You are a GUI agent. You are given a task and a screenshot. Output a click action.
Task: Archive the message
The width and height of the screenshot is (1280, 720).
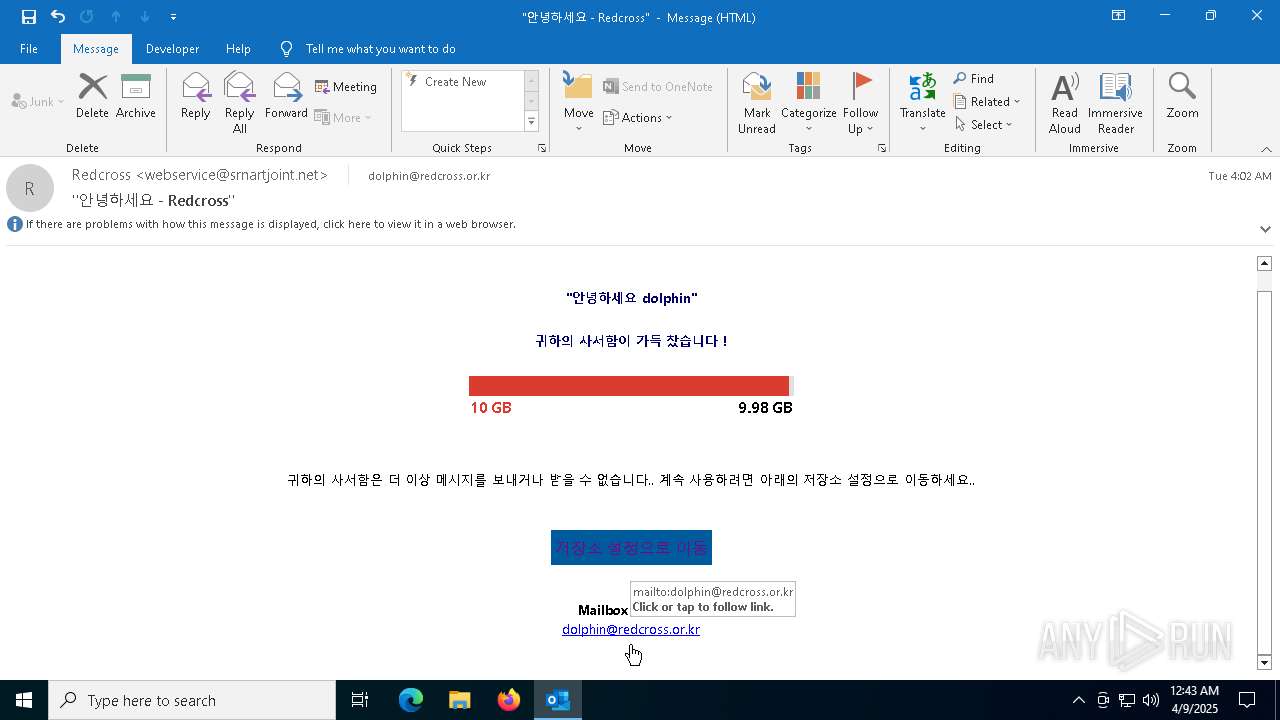click(136, 96)
